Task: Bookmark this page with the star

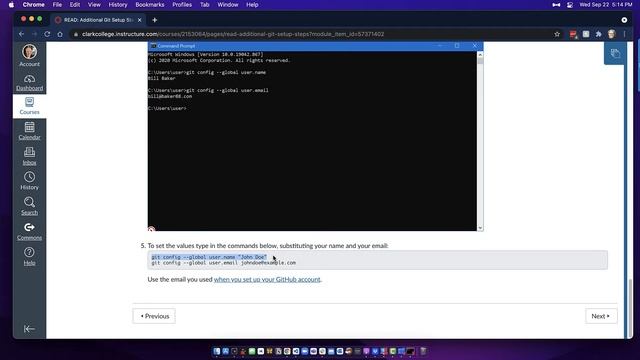Action: pyautogui.click(x=557, y=34)
